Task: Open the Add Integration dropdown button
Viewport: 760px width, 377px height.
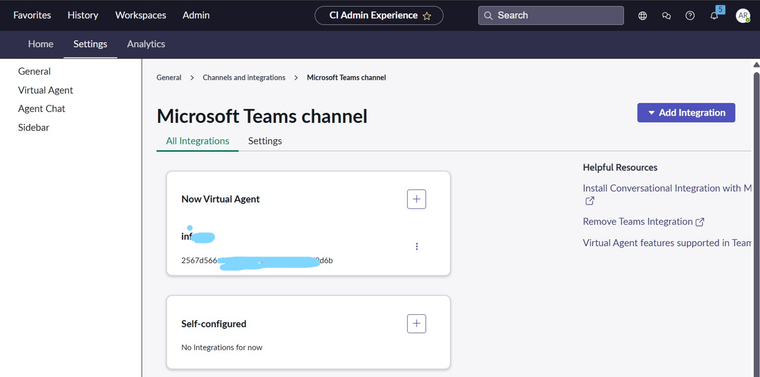Action: (x=686, y=112)
